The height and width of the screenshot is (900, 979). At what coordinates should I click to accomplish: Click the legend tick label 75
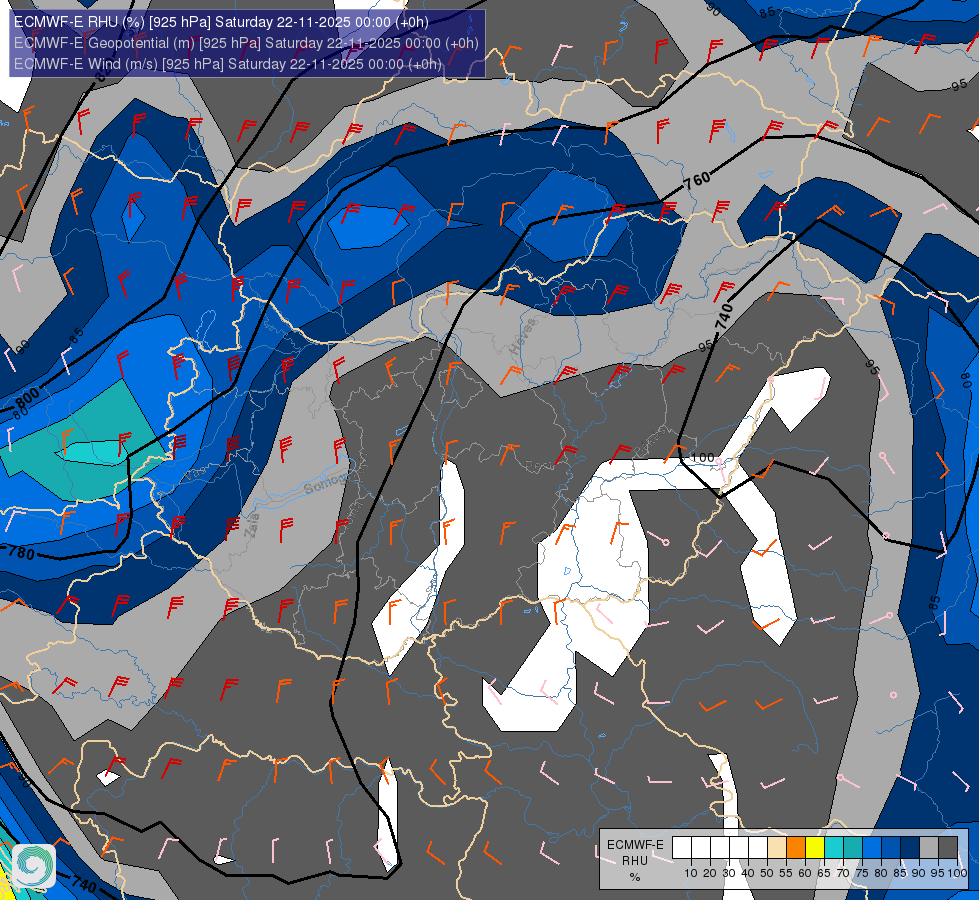coord(862,873)
